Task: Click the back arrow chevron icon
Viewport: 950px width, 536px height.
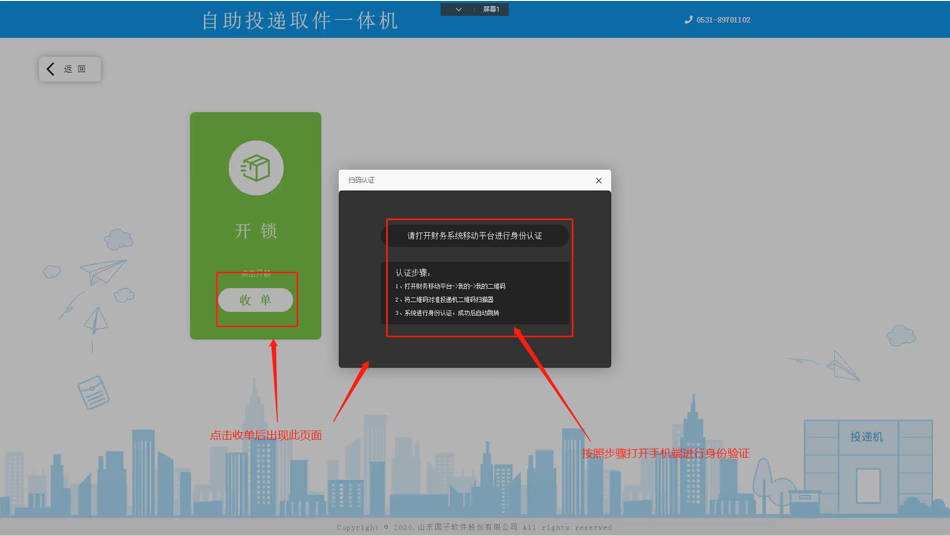Action: click(x=51, y=69)
